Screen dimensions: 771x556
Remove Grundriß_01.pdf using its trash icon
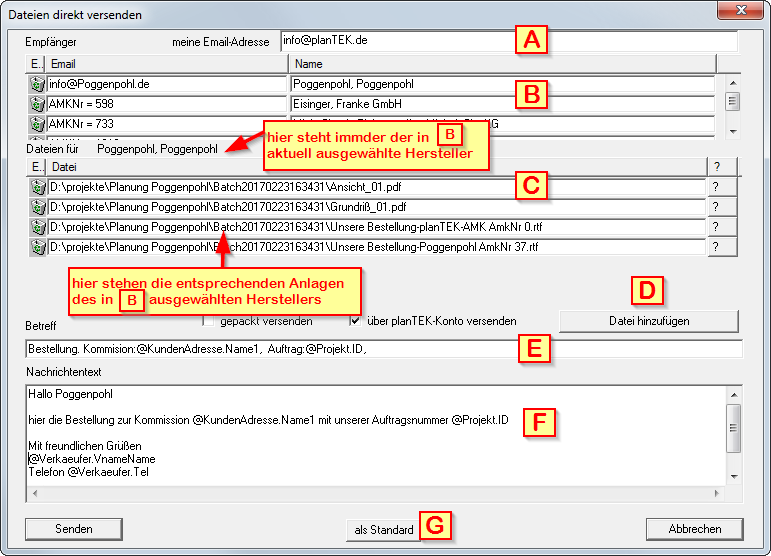coord(38,207)
